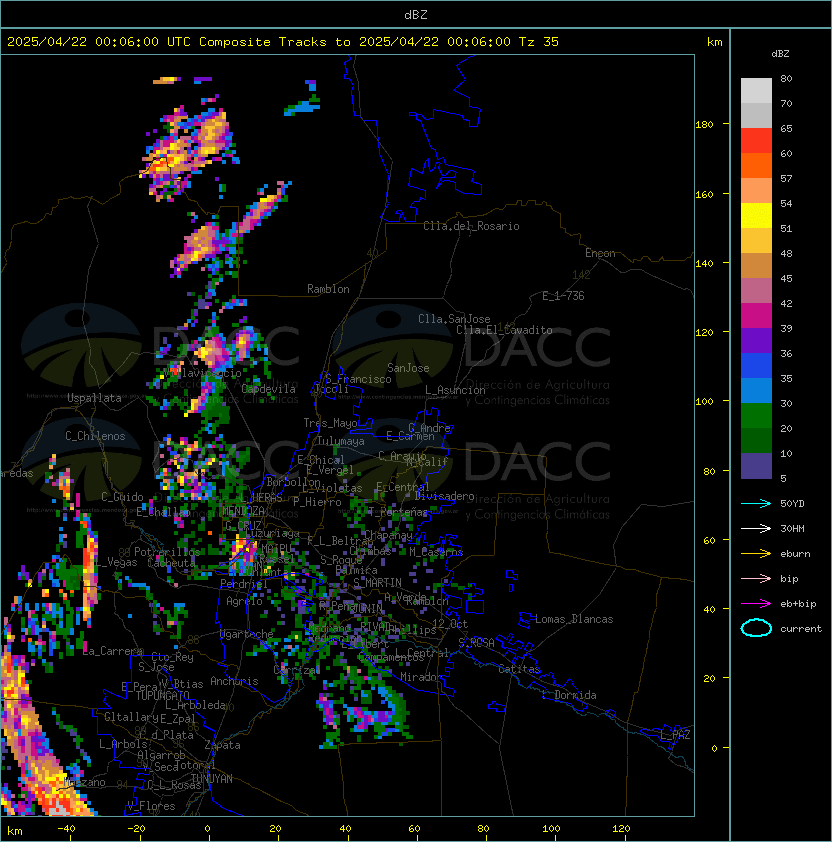Click the 'dBZ' title at top
The height and width of the screenshot is (842, 832).
click(x=416, y=14)
